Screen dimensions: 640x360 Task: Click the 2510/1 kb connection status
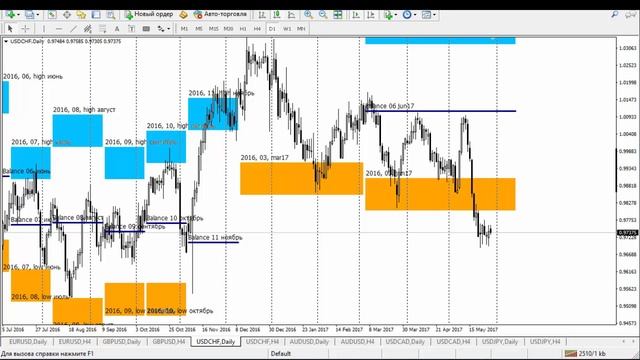(x=586, y=353)
